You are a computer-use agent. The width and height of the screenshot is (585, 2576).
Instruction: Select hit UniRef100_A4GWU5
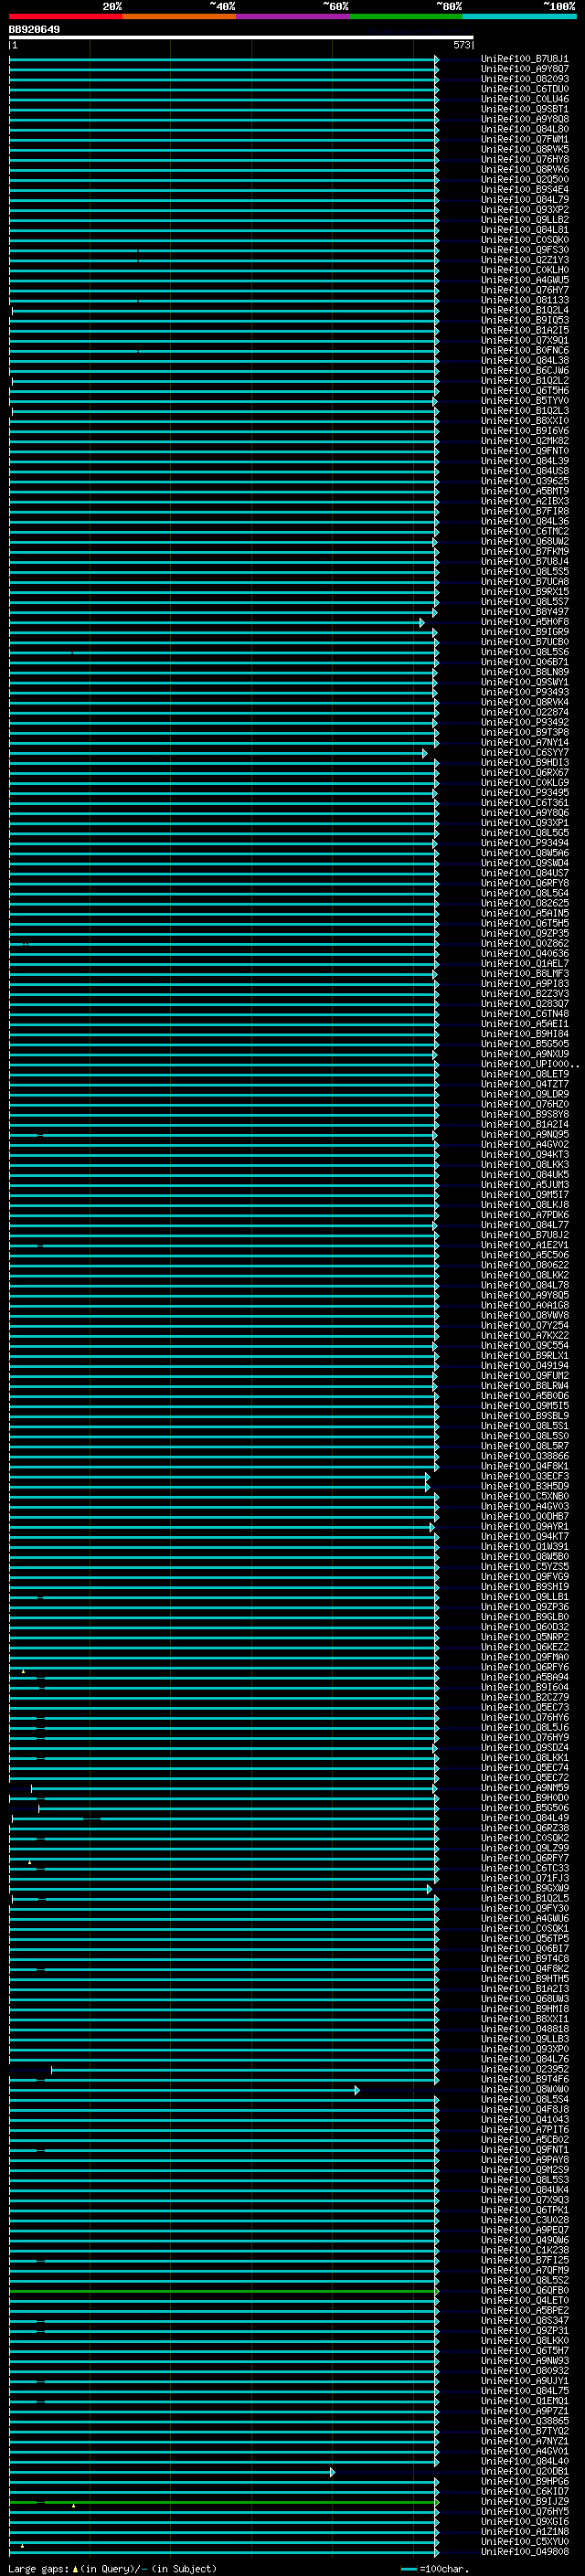tap(525, 280)
